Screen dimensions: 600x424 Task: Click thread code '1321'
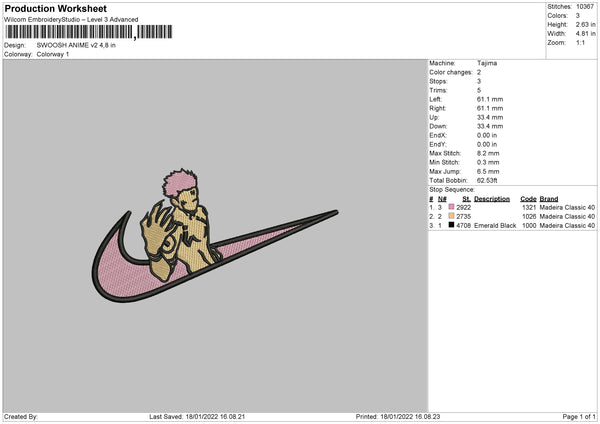529,207
